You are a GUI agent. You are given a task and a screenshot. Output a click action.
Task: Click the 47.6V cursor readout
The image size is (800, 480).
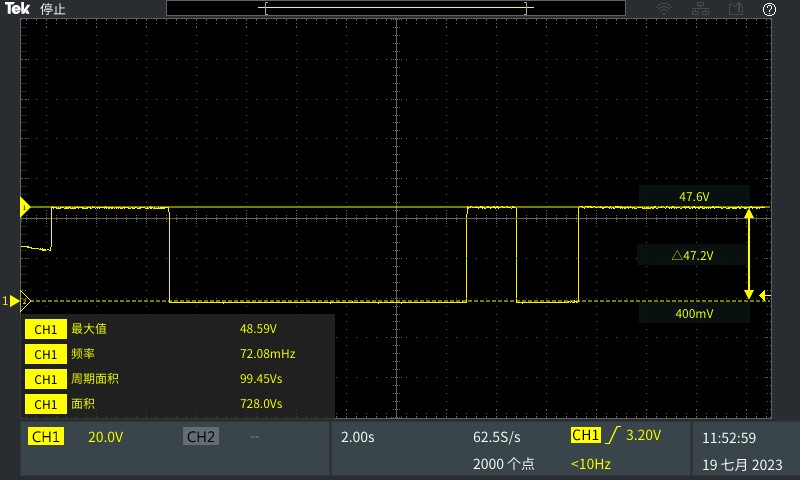(x=693, y=197)
